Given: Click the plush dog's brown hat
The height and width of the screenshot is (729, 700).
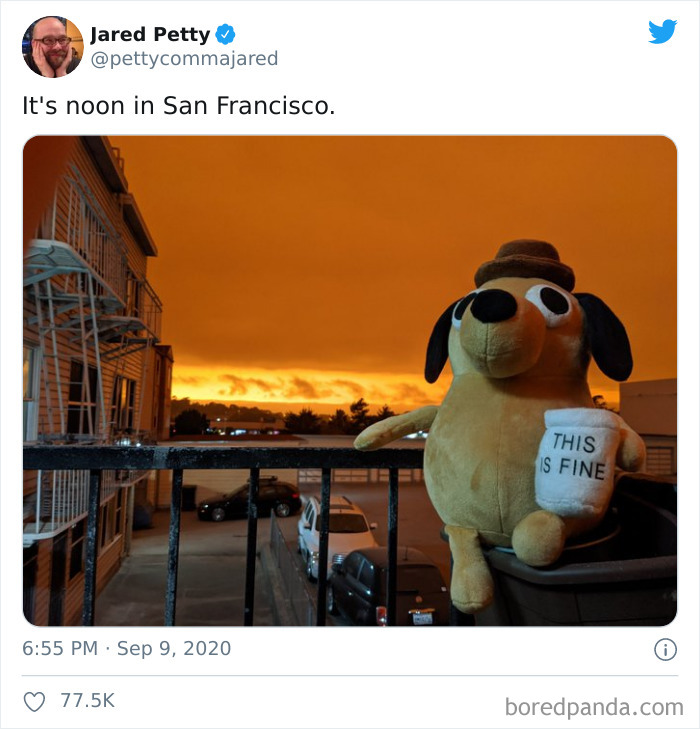Looking at the screenshot, I should (x=525, y=264).
